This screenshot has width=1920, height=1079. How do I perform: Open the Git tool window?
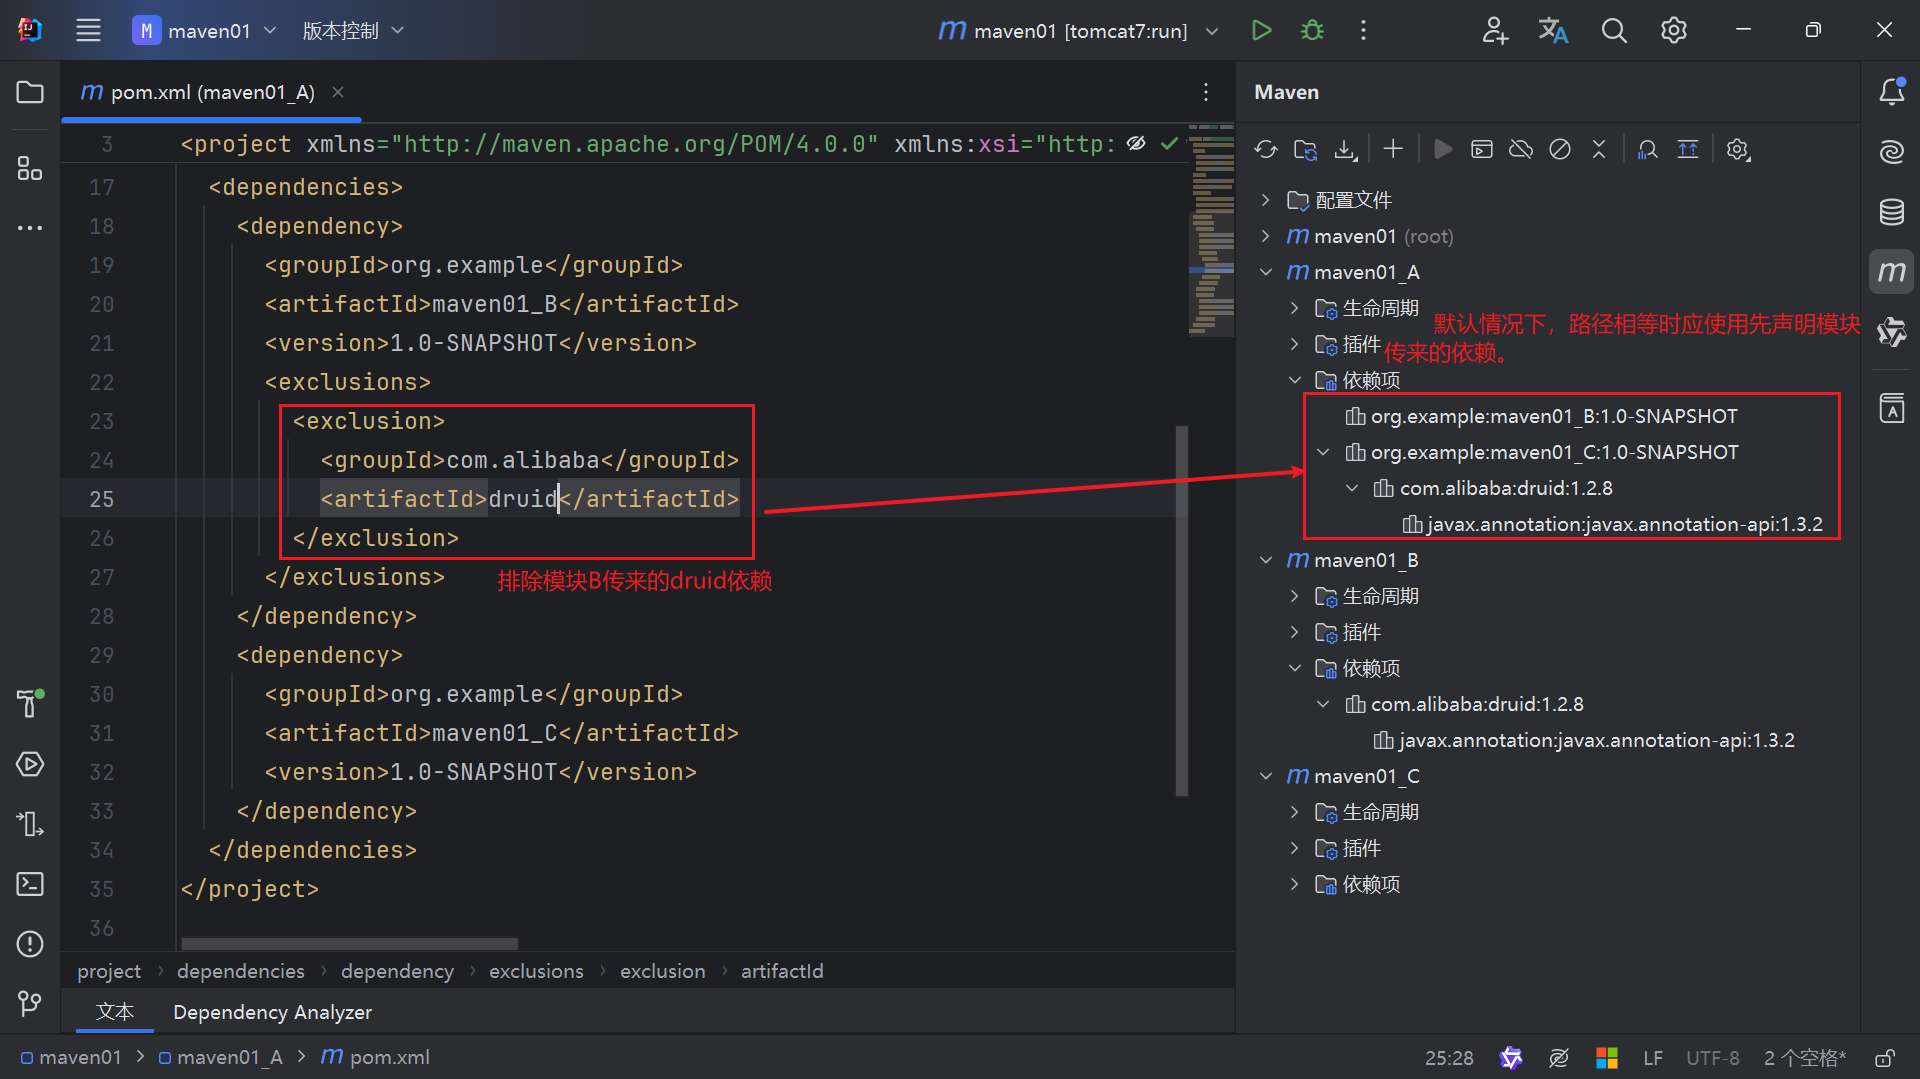(x=30, y=1003)
